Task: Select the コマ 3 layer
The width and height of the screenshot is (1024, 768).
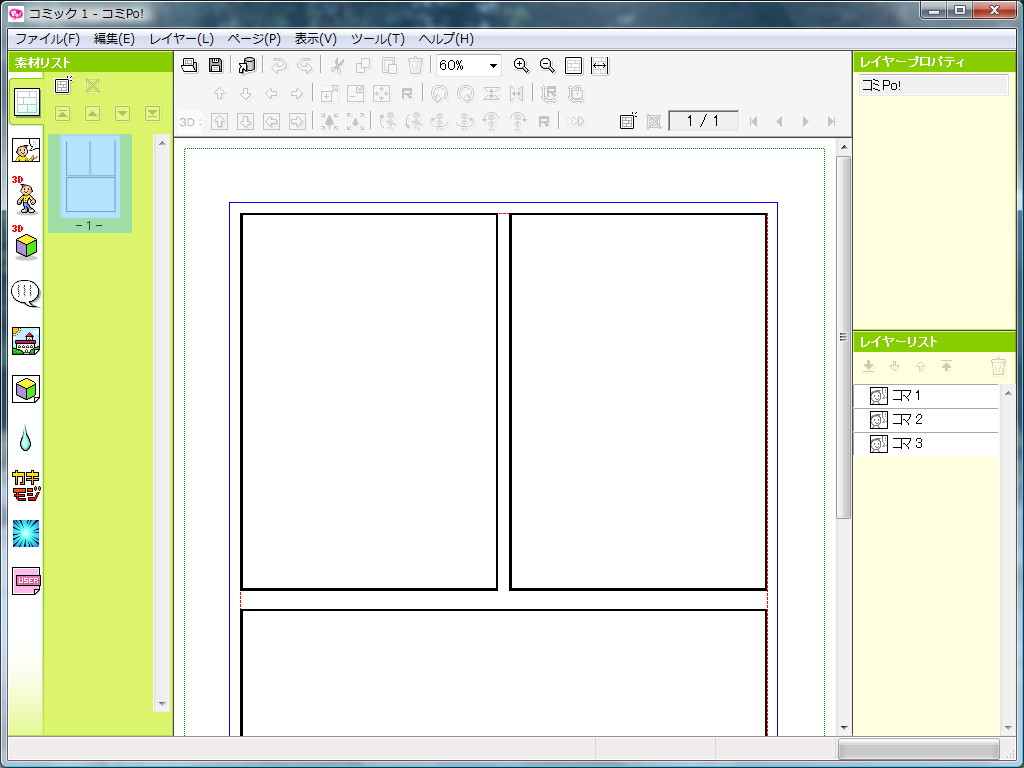Action: pos(926,444)
